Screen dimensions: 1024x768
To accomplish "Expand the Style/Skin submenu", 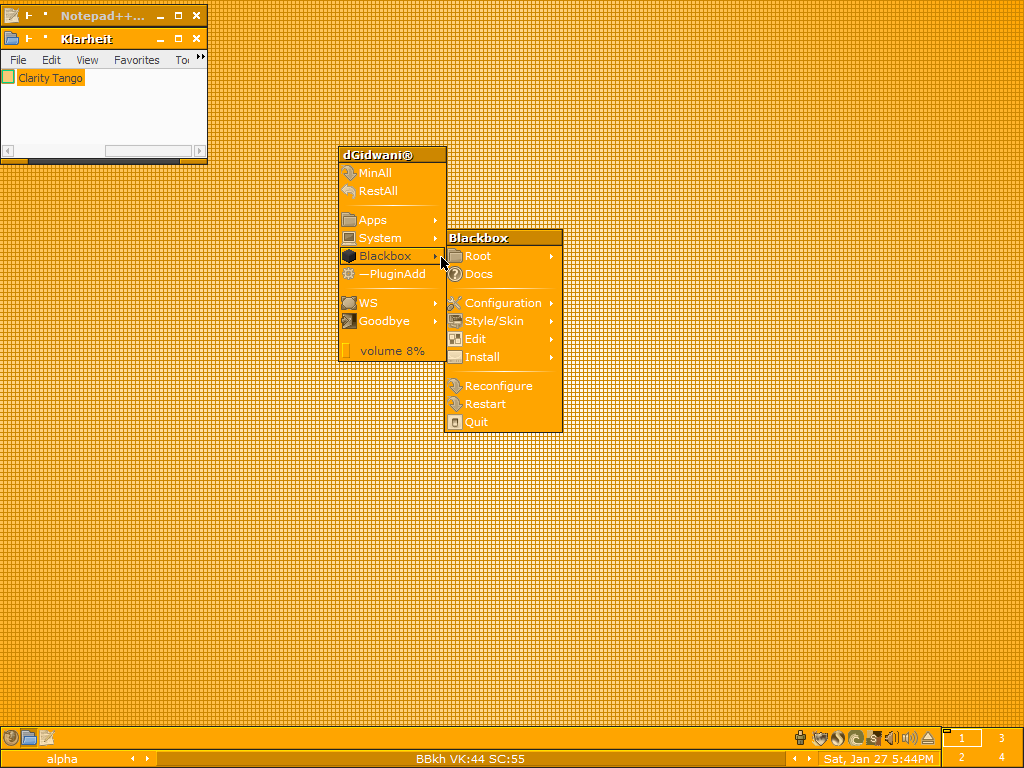I will (x=503, y=321).
